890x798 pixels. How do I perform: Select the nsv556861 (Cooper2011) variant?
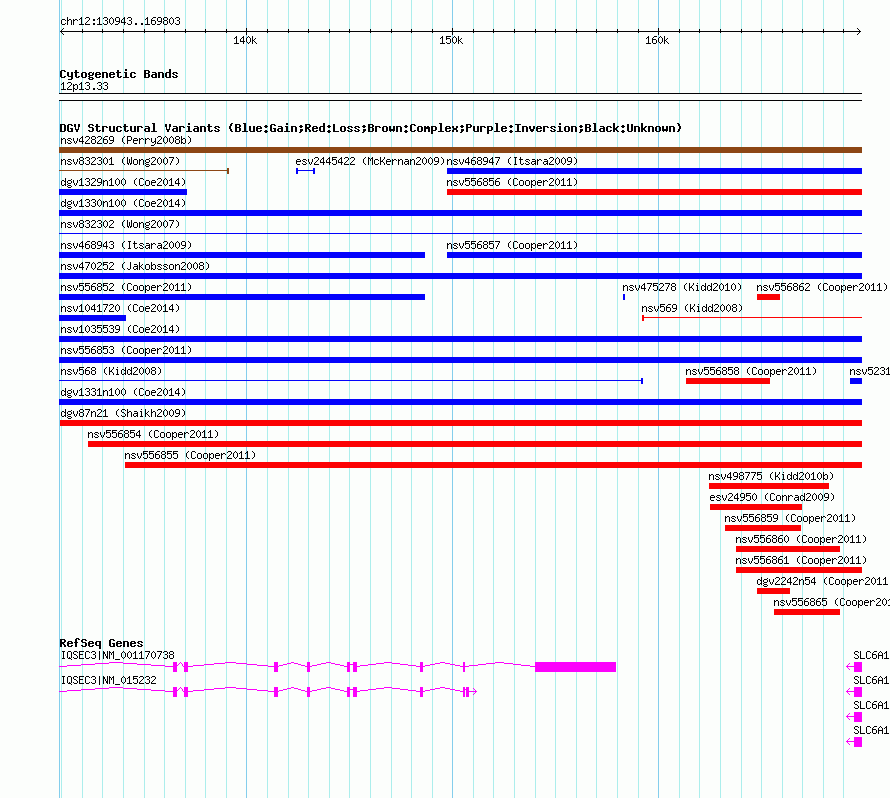[x=799, y=570]
